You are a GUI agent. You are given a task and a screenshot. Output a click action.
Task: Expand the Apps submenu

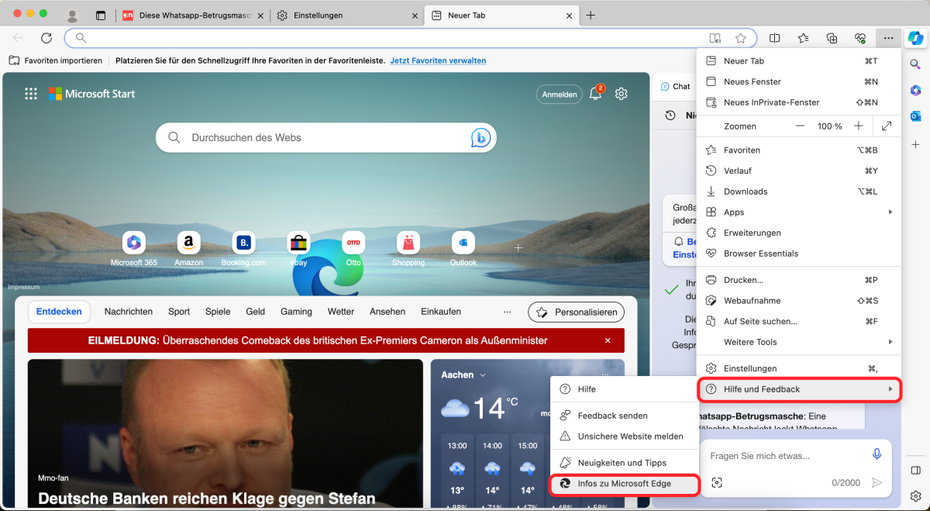pos(798,212)
